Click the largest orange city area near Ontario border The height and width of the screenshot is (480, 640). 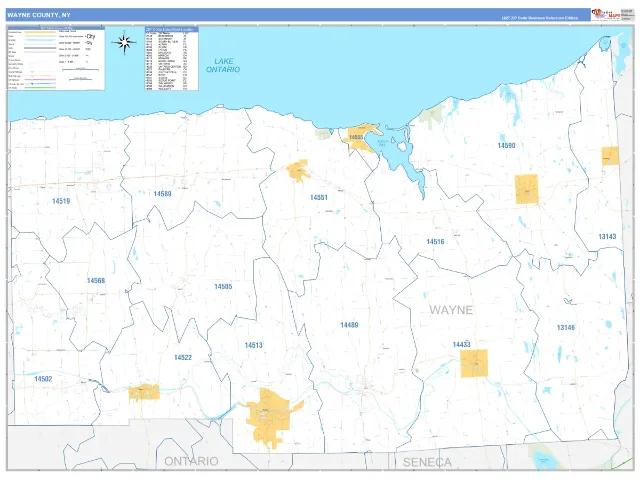pyautogui.click(x=270, y=418)
